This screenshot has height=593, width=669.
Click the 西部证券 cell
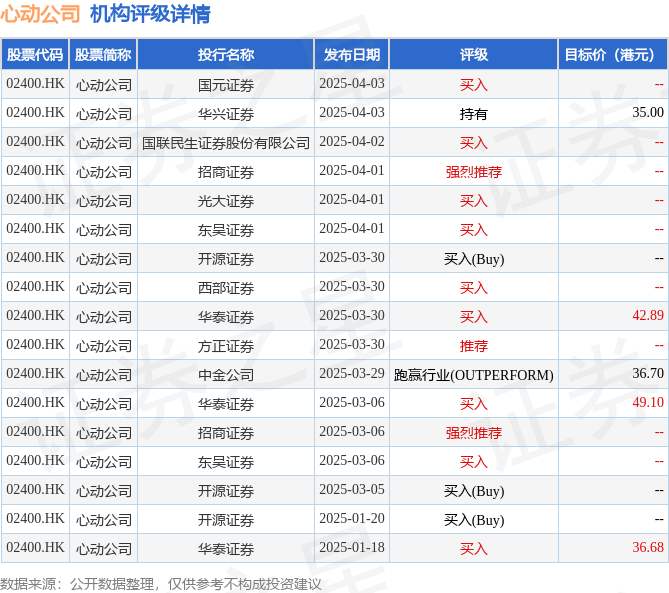226,288
